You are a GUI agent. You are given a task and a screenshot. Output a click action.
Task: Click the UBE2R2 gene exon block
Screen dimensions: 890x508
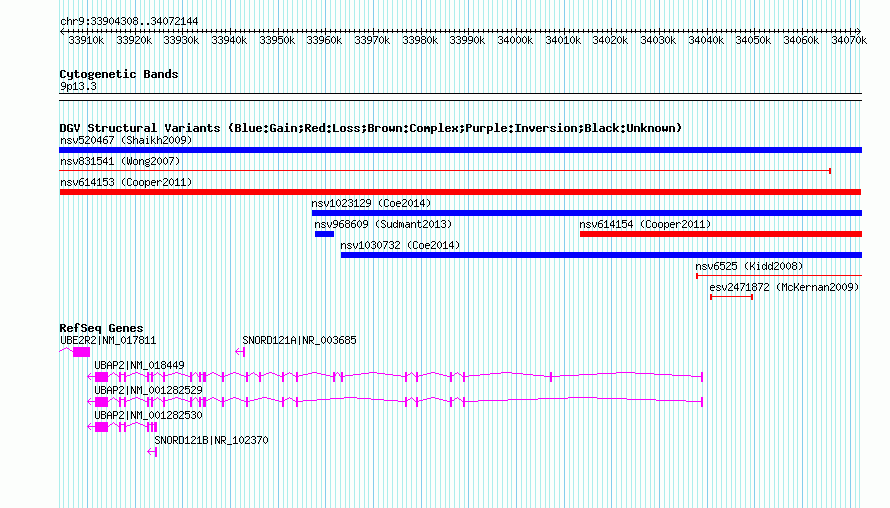click(x=81, y=352)
